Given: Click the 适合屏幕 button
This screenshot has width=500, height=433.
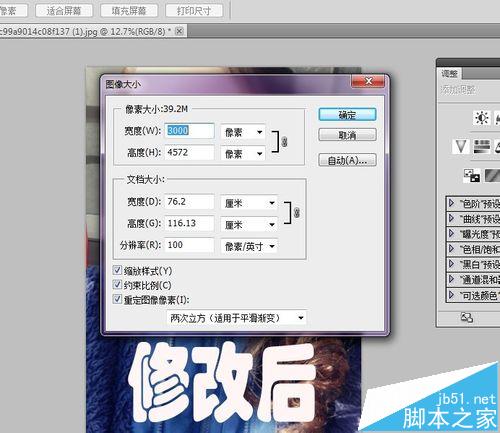Looking at the screenshot, I should [x=63, y=11].
